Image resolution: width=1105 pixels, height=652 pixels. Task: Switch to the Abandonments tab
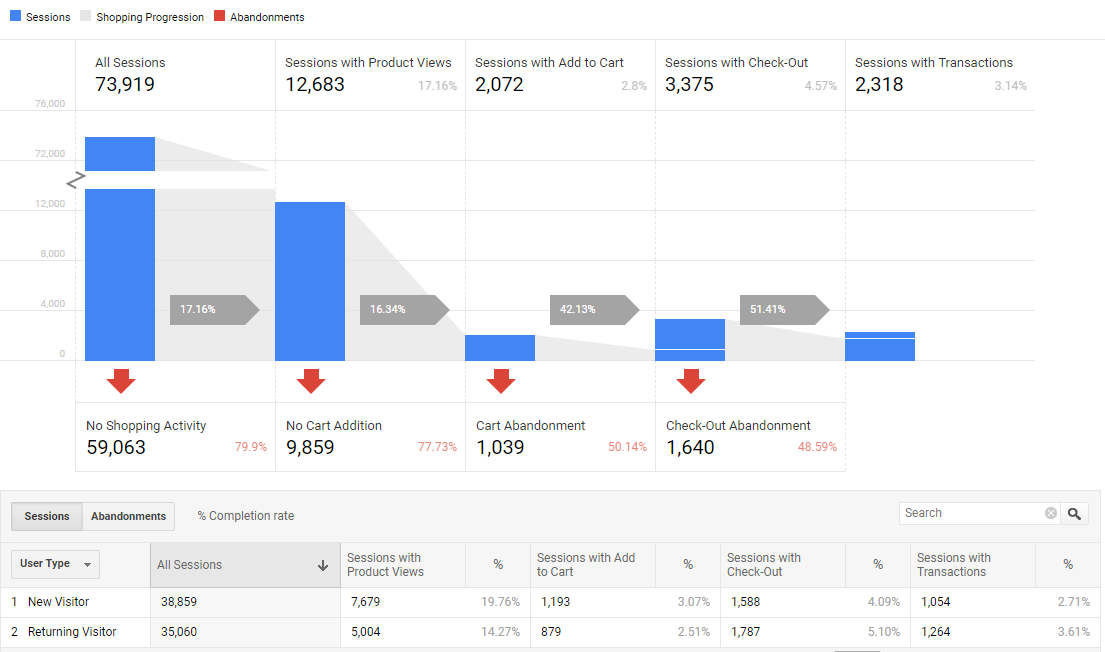[x=128, y=516]
